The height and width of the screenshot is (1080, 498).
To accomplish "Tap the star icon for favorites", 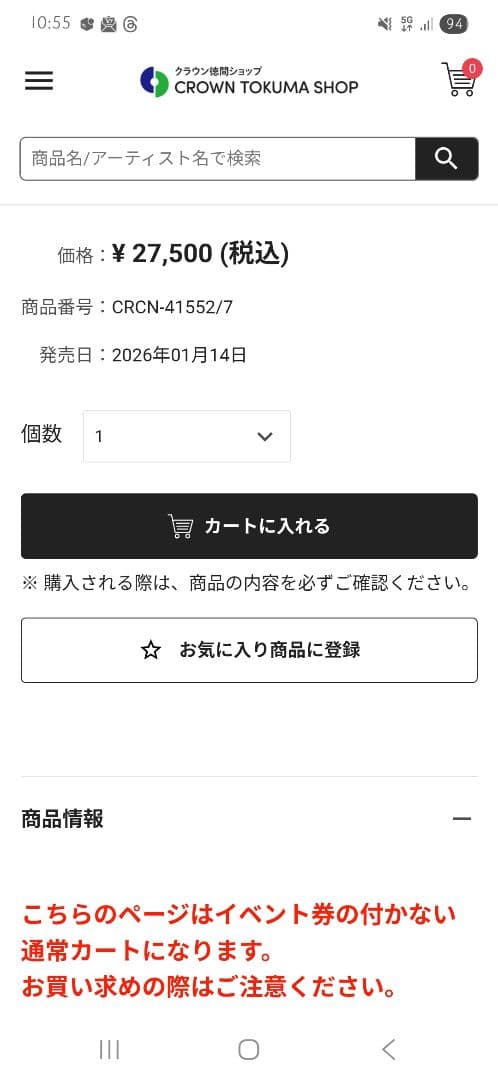I will pyautogui.click(x=151, y=650).
